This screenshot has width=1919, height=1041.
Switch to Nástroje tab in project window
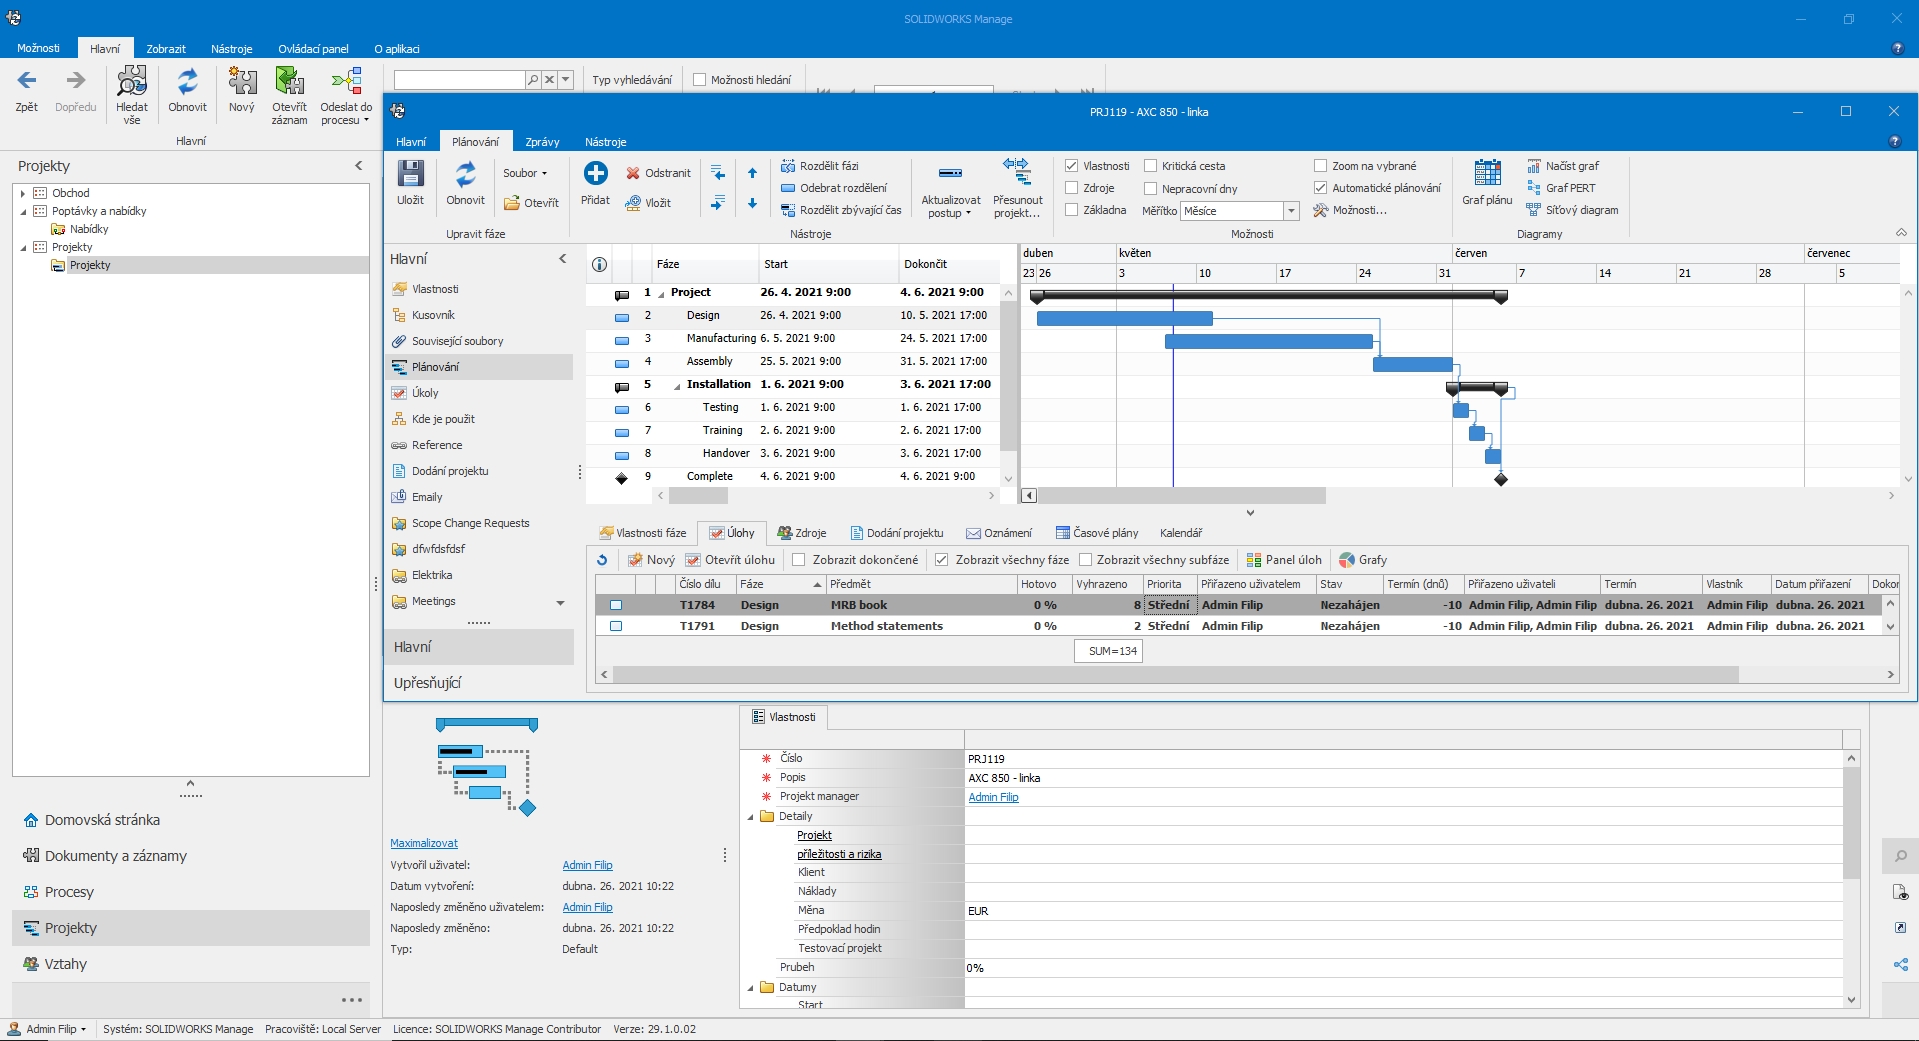point(606,142)
